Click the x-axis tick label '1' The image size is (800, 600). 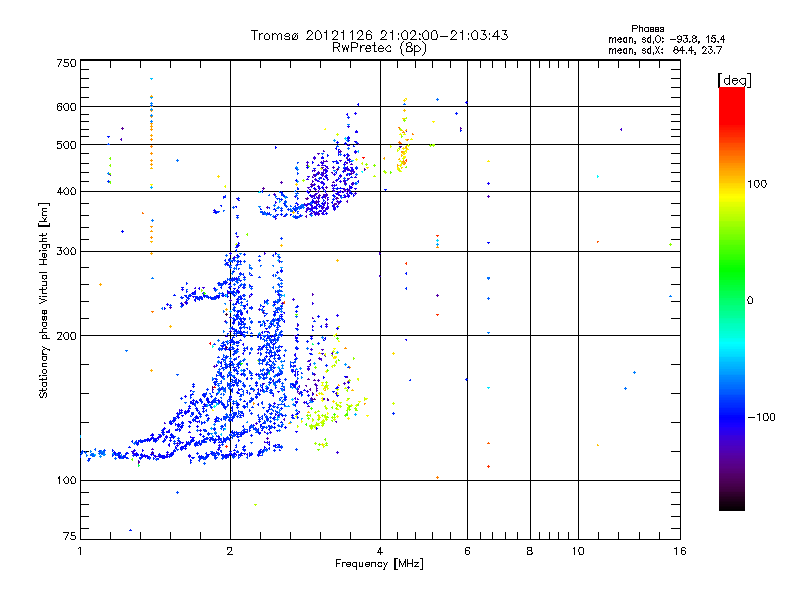tap(80, 551)
